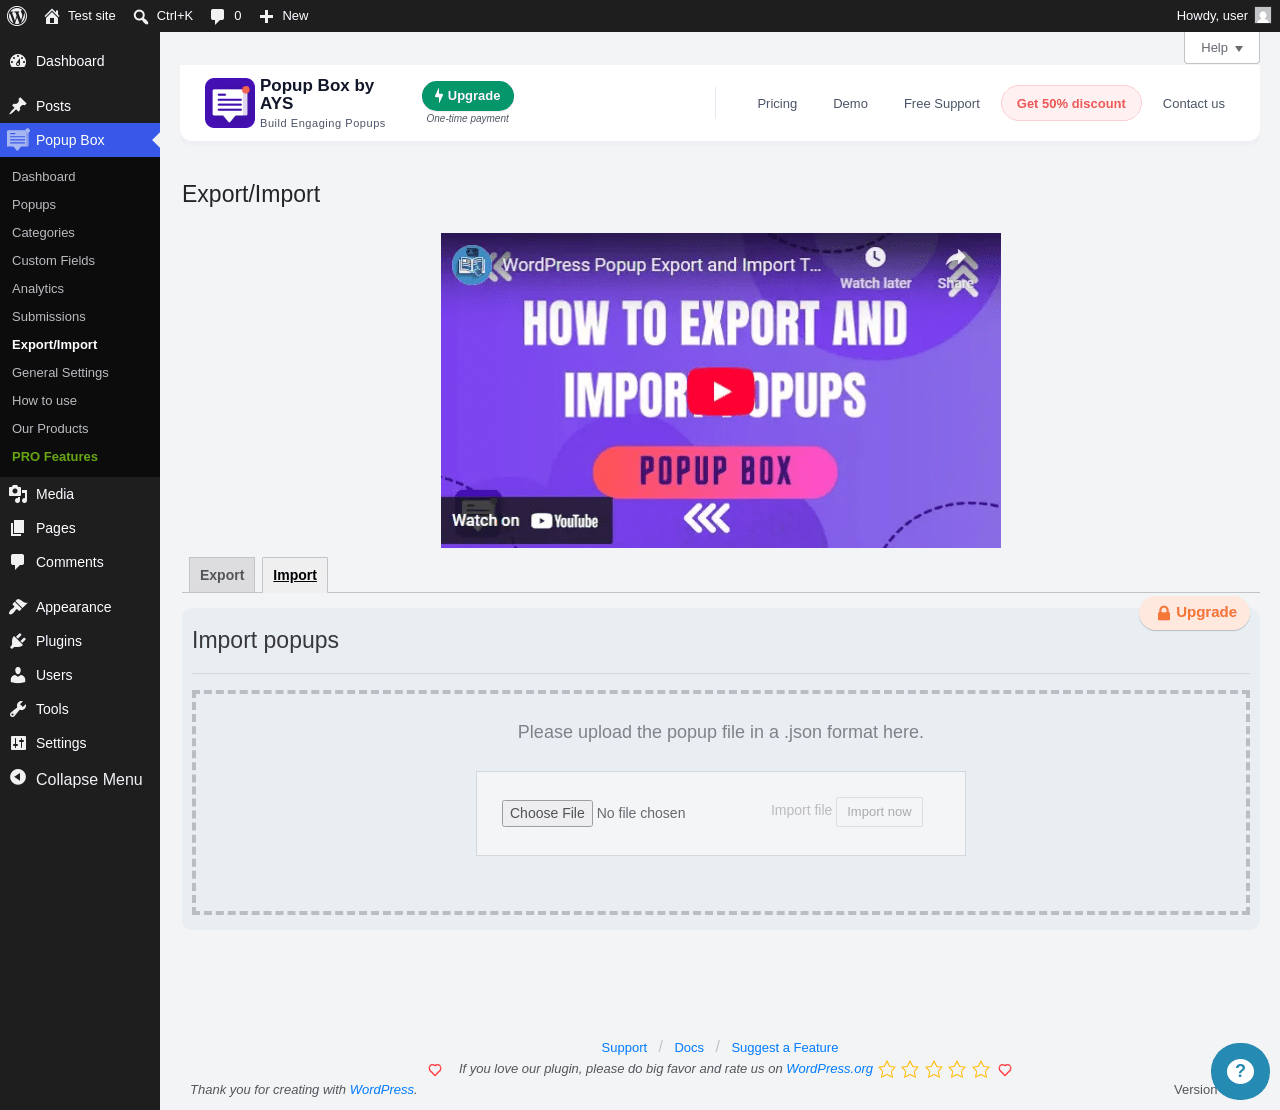Click the fifth rating star in footer

[981, 1070]
